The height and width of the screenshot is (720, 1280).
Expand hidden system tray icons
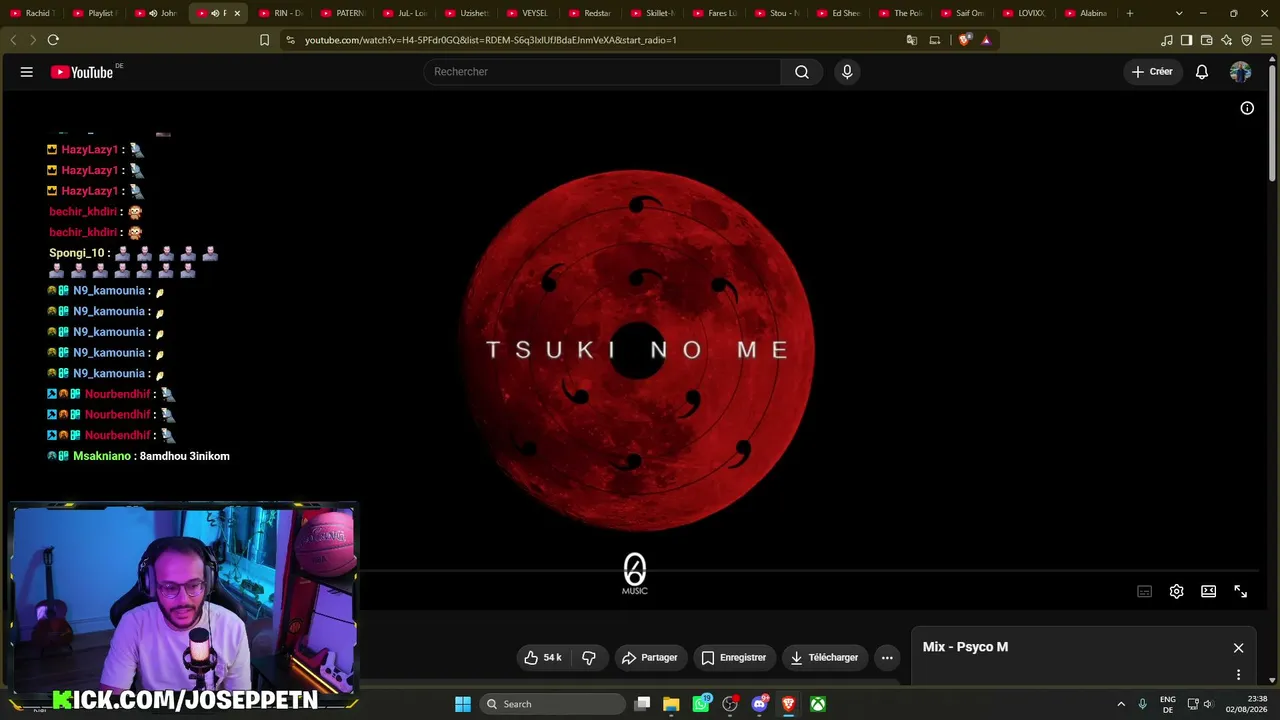(1121, 704)
